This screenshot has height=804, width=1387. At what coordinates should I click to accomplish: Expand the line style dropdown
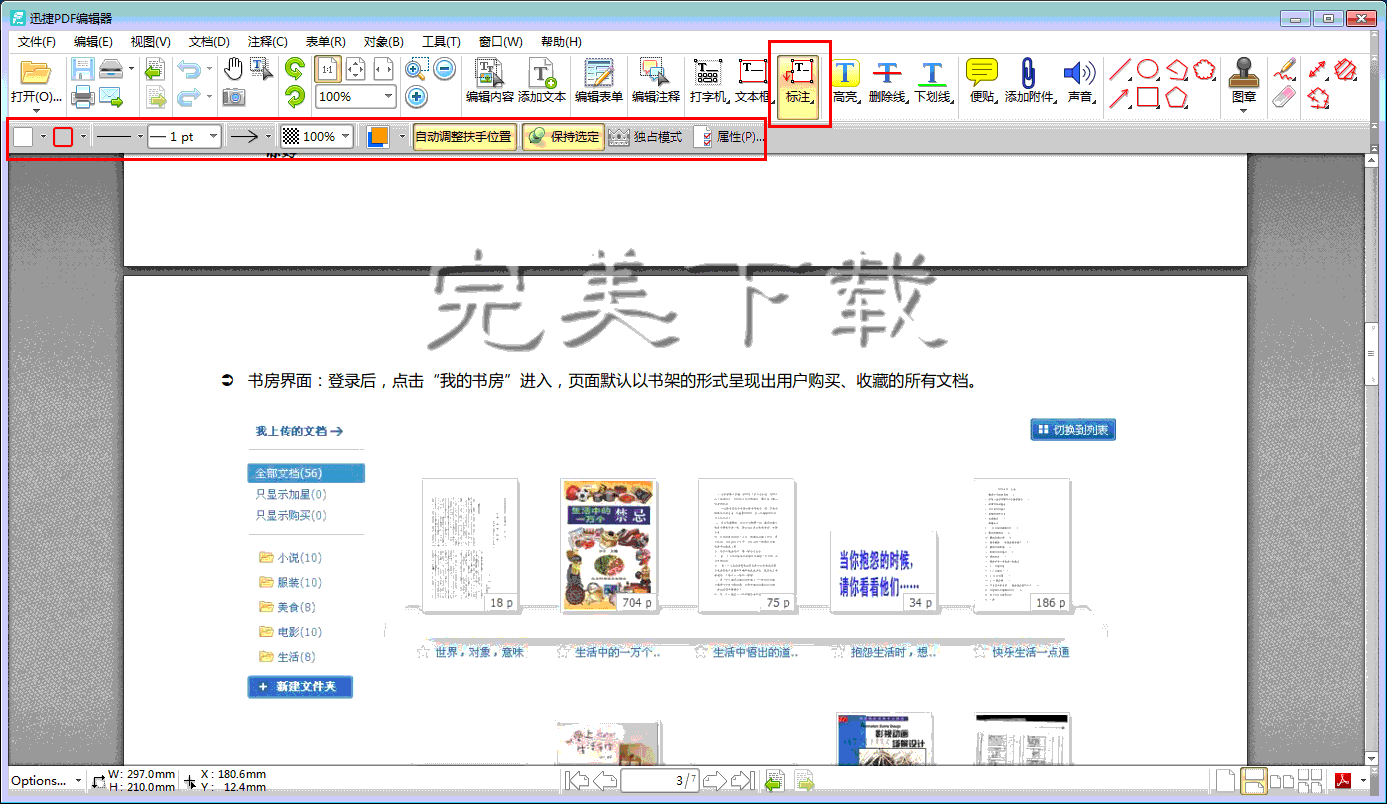141,137
